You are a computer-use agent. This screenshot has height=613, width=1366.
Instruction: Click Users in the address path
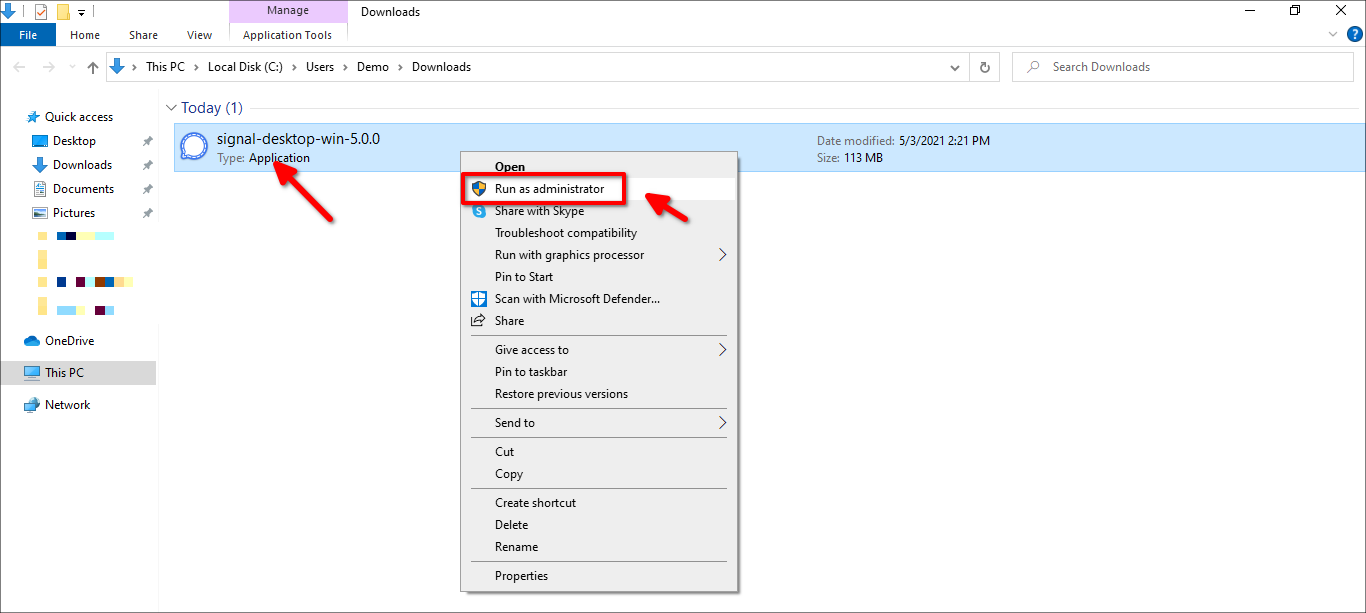(320, 67)
